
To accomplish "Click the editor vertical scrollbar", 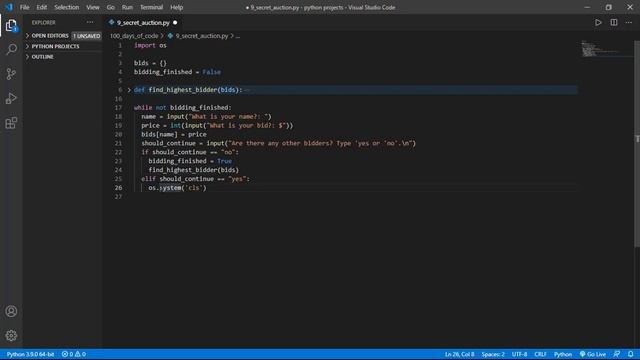I will coord(637,143).
